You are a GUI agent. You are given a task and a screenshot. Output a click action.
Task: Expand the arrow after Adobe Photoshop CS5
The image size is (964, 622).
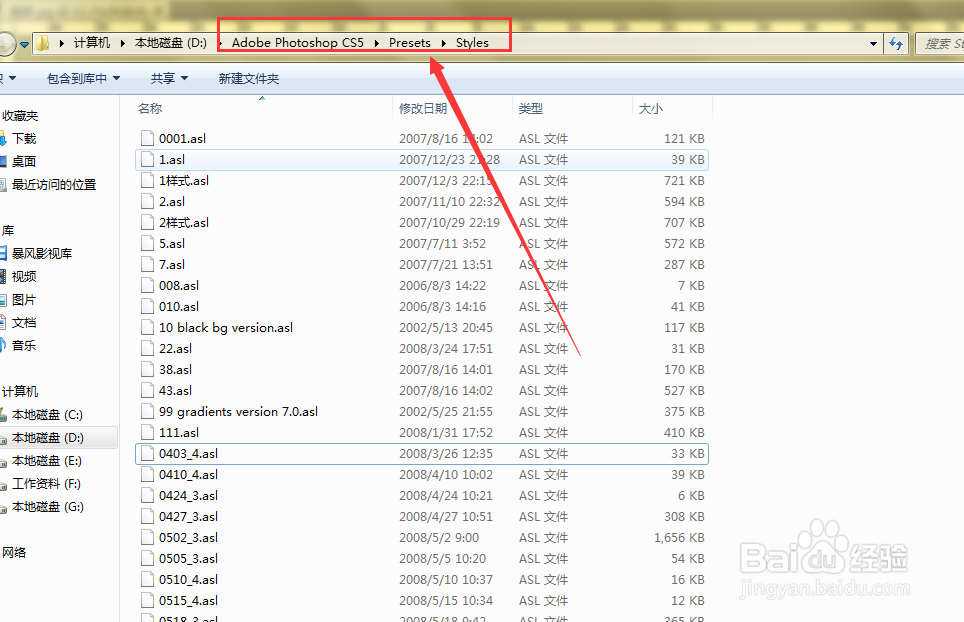pyautogui.click(x=376, y=43)
